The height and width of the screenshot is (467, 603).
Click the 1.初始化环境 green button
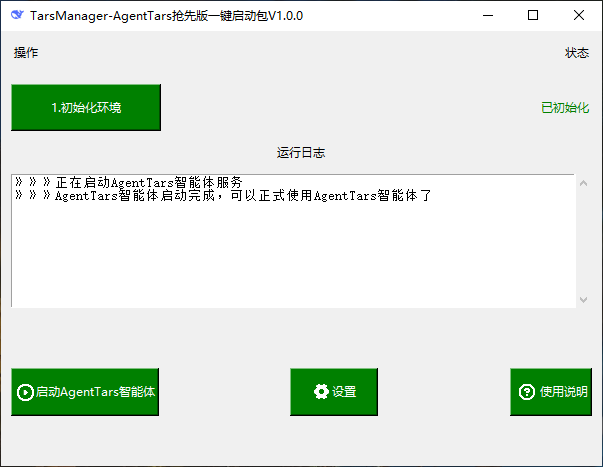click(86, 107)
